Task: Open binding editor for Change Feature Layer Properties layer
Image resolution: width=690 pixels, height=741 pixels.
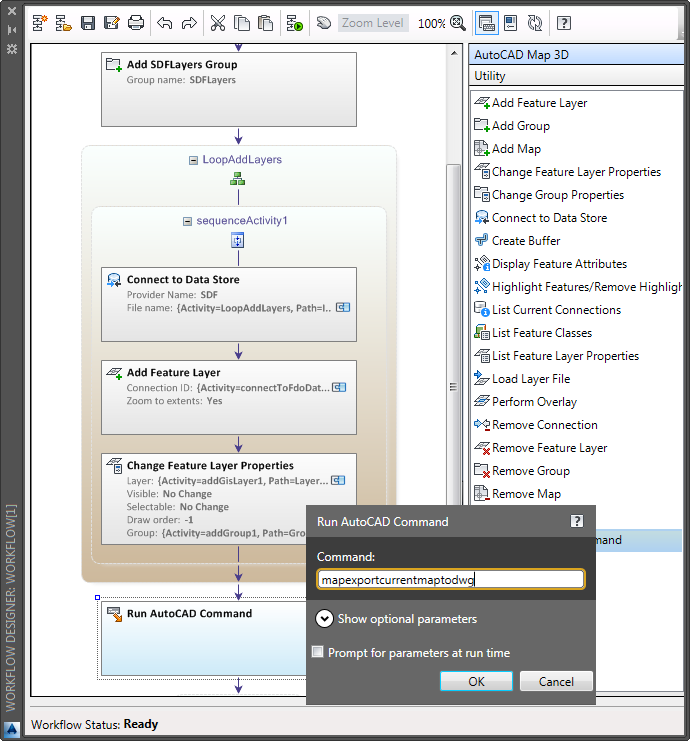Action: 338,481
